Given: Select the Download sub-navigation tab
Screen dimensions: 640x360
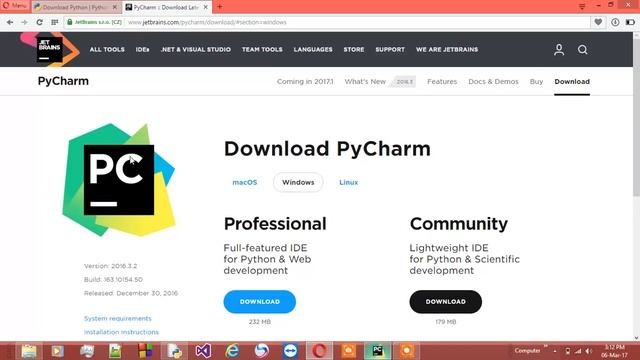Looking at the screenshot, I should [x=572, y=82].
